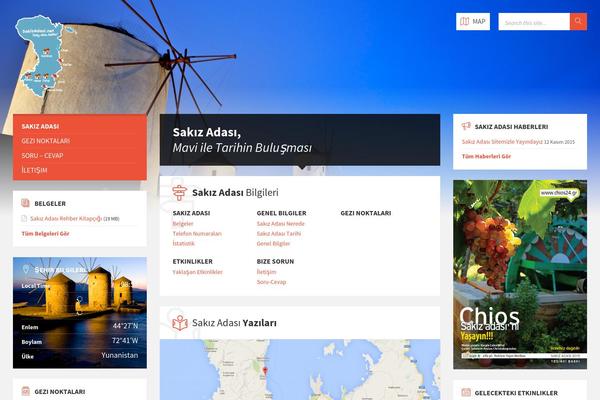The height and width of the screenshot is (400, 600).
Task: Open the Yaklaşan Etkinlikler link
Action: click(197, 272)
